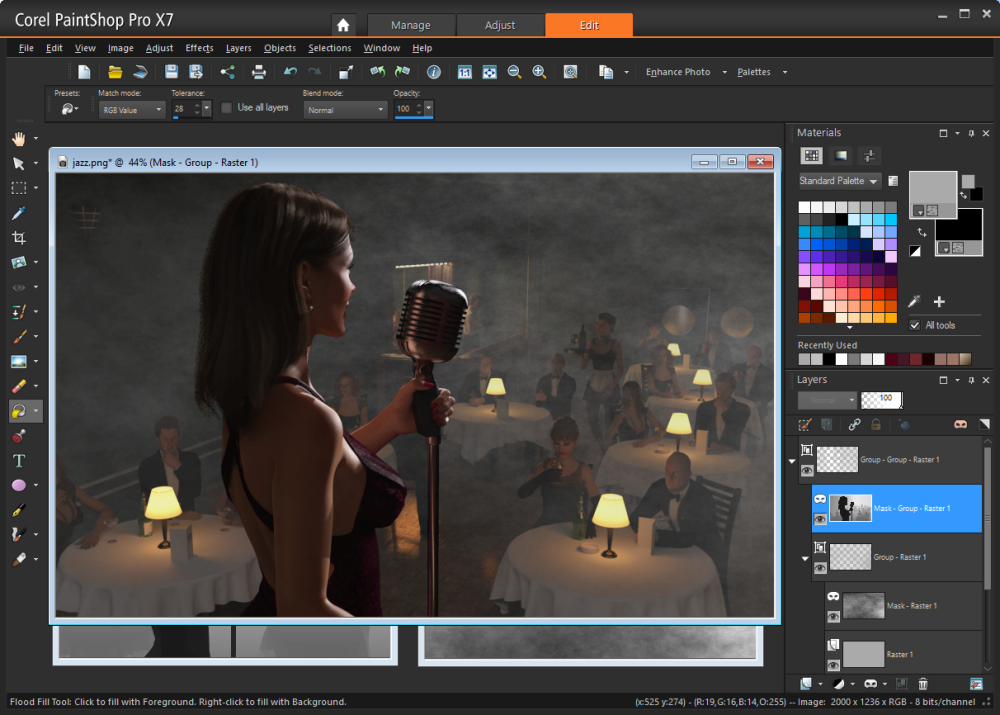Open the Standard Palette dropdown

[x=840, y=181]
